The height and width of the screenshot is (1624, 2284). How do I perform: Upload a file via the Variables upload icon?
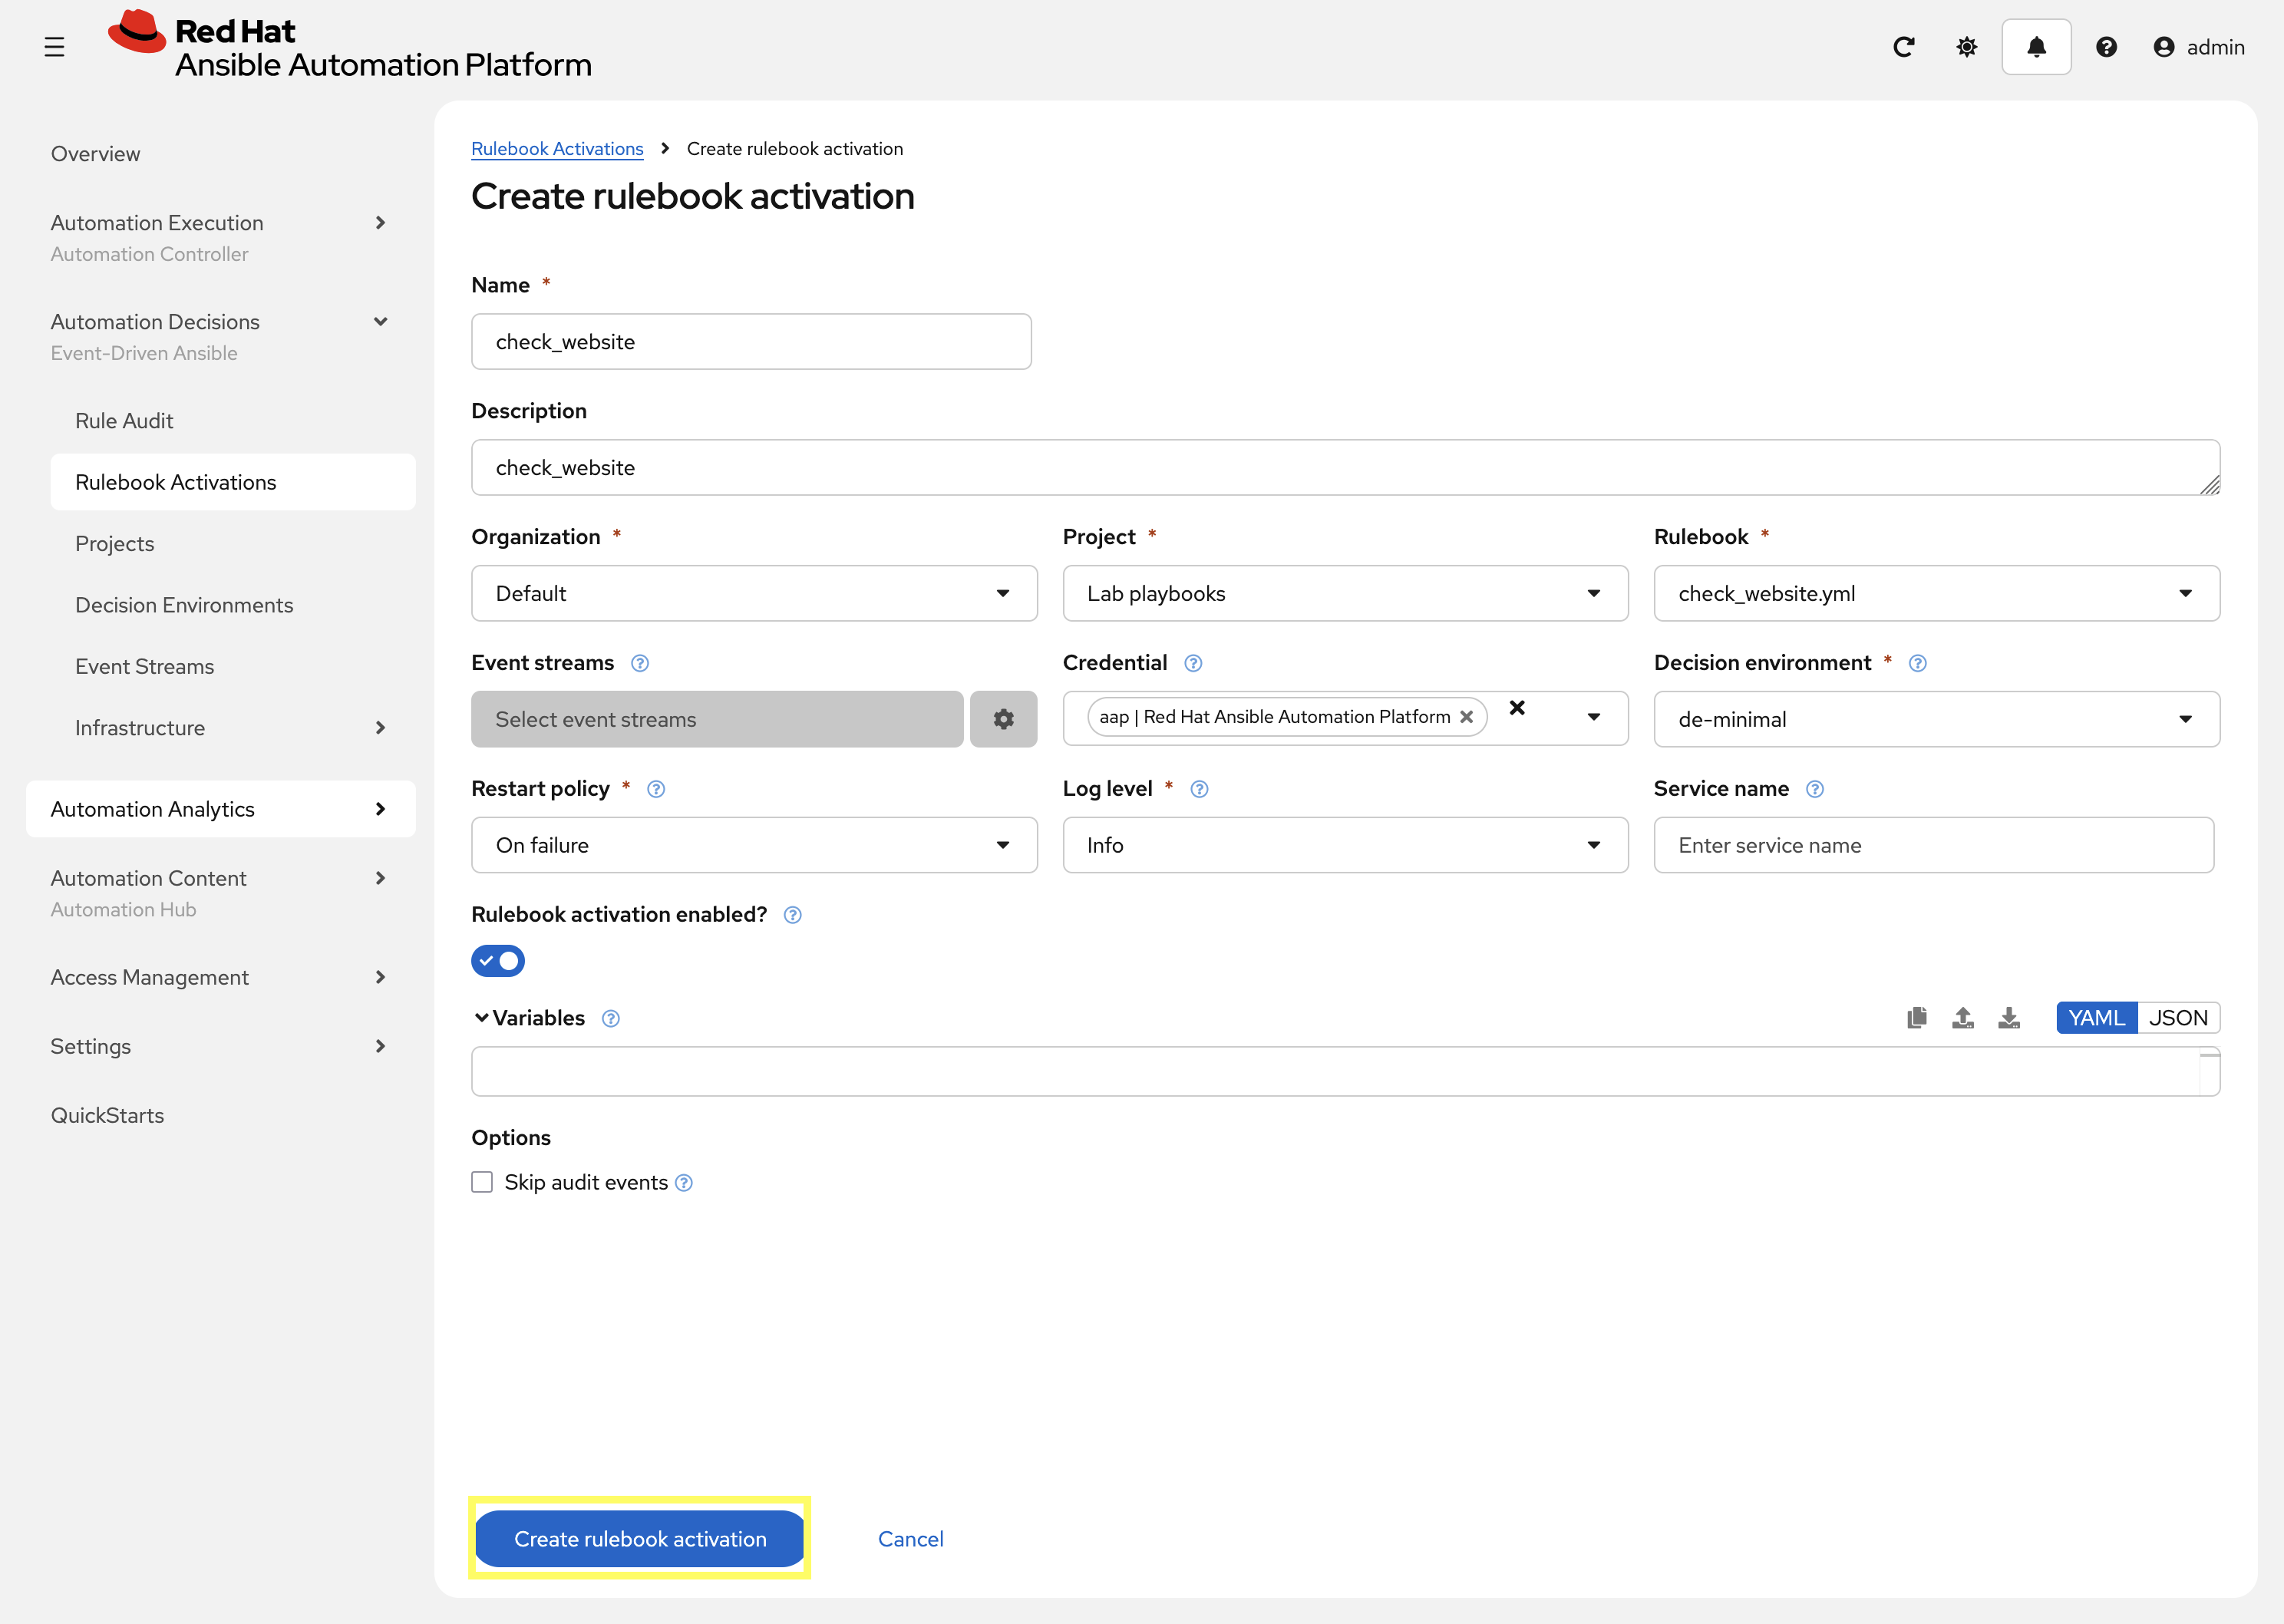pos(1963,1017)
